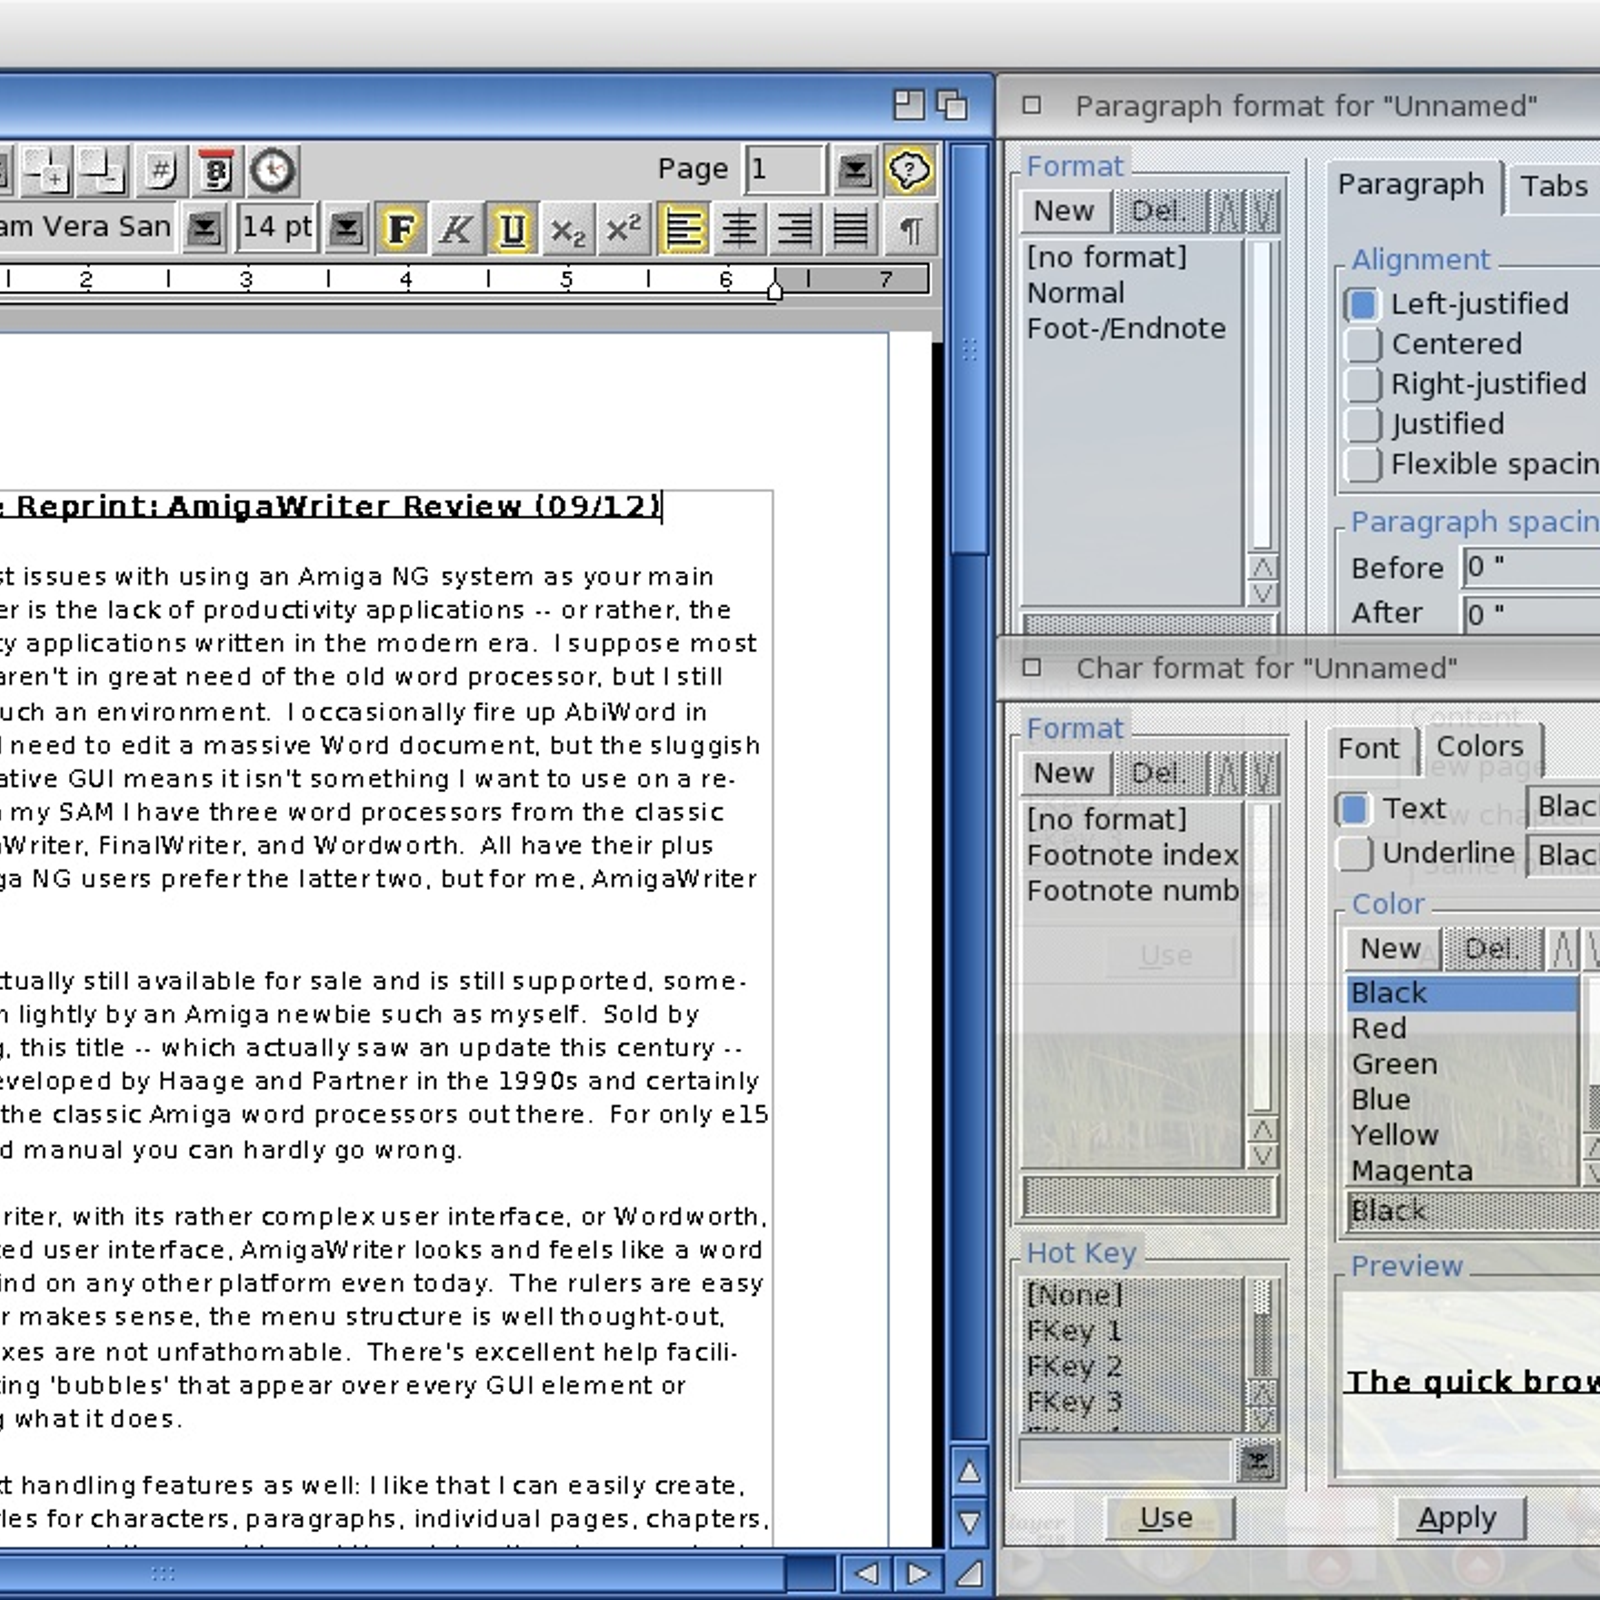
Task: Justify text using the toolbar icon
Action: [x=851, y=229]
